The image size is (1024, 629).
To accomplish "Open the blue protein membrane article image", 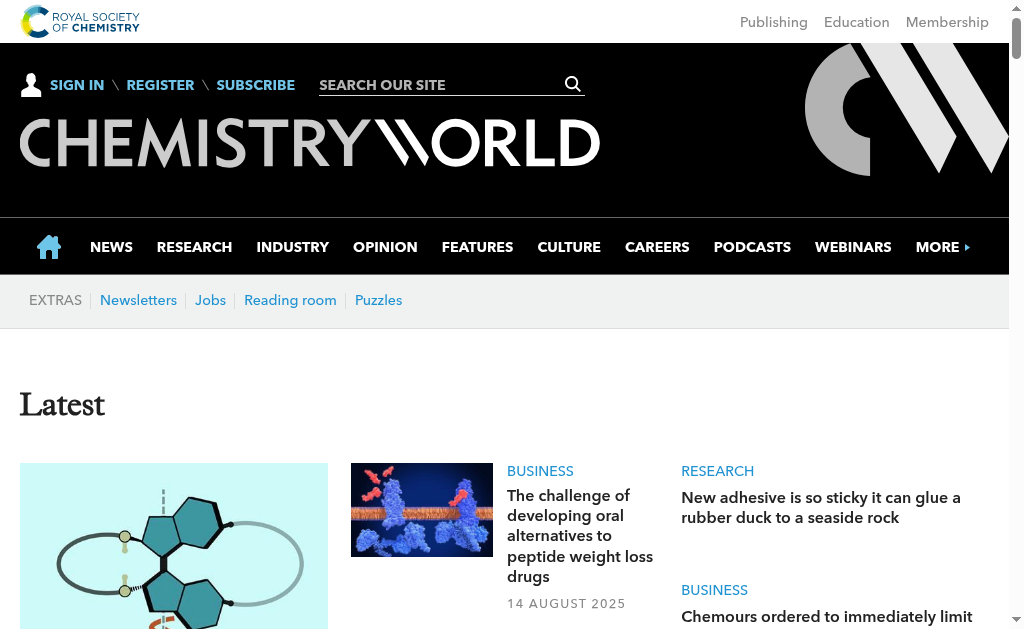I will (422, 510).
